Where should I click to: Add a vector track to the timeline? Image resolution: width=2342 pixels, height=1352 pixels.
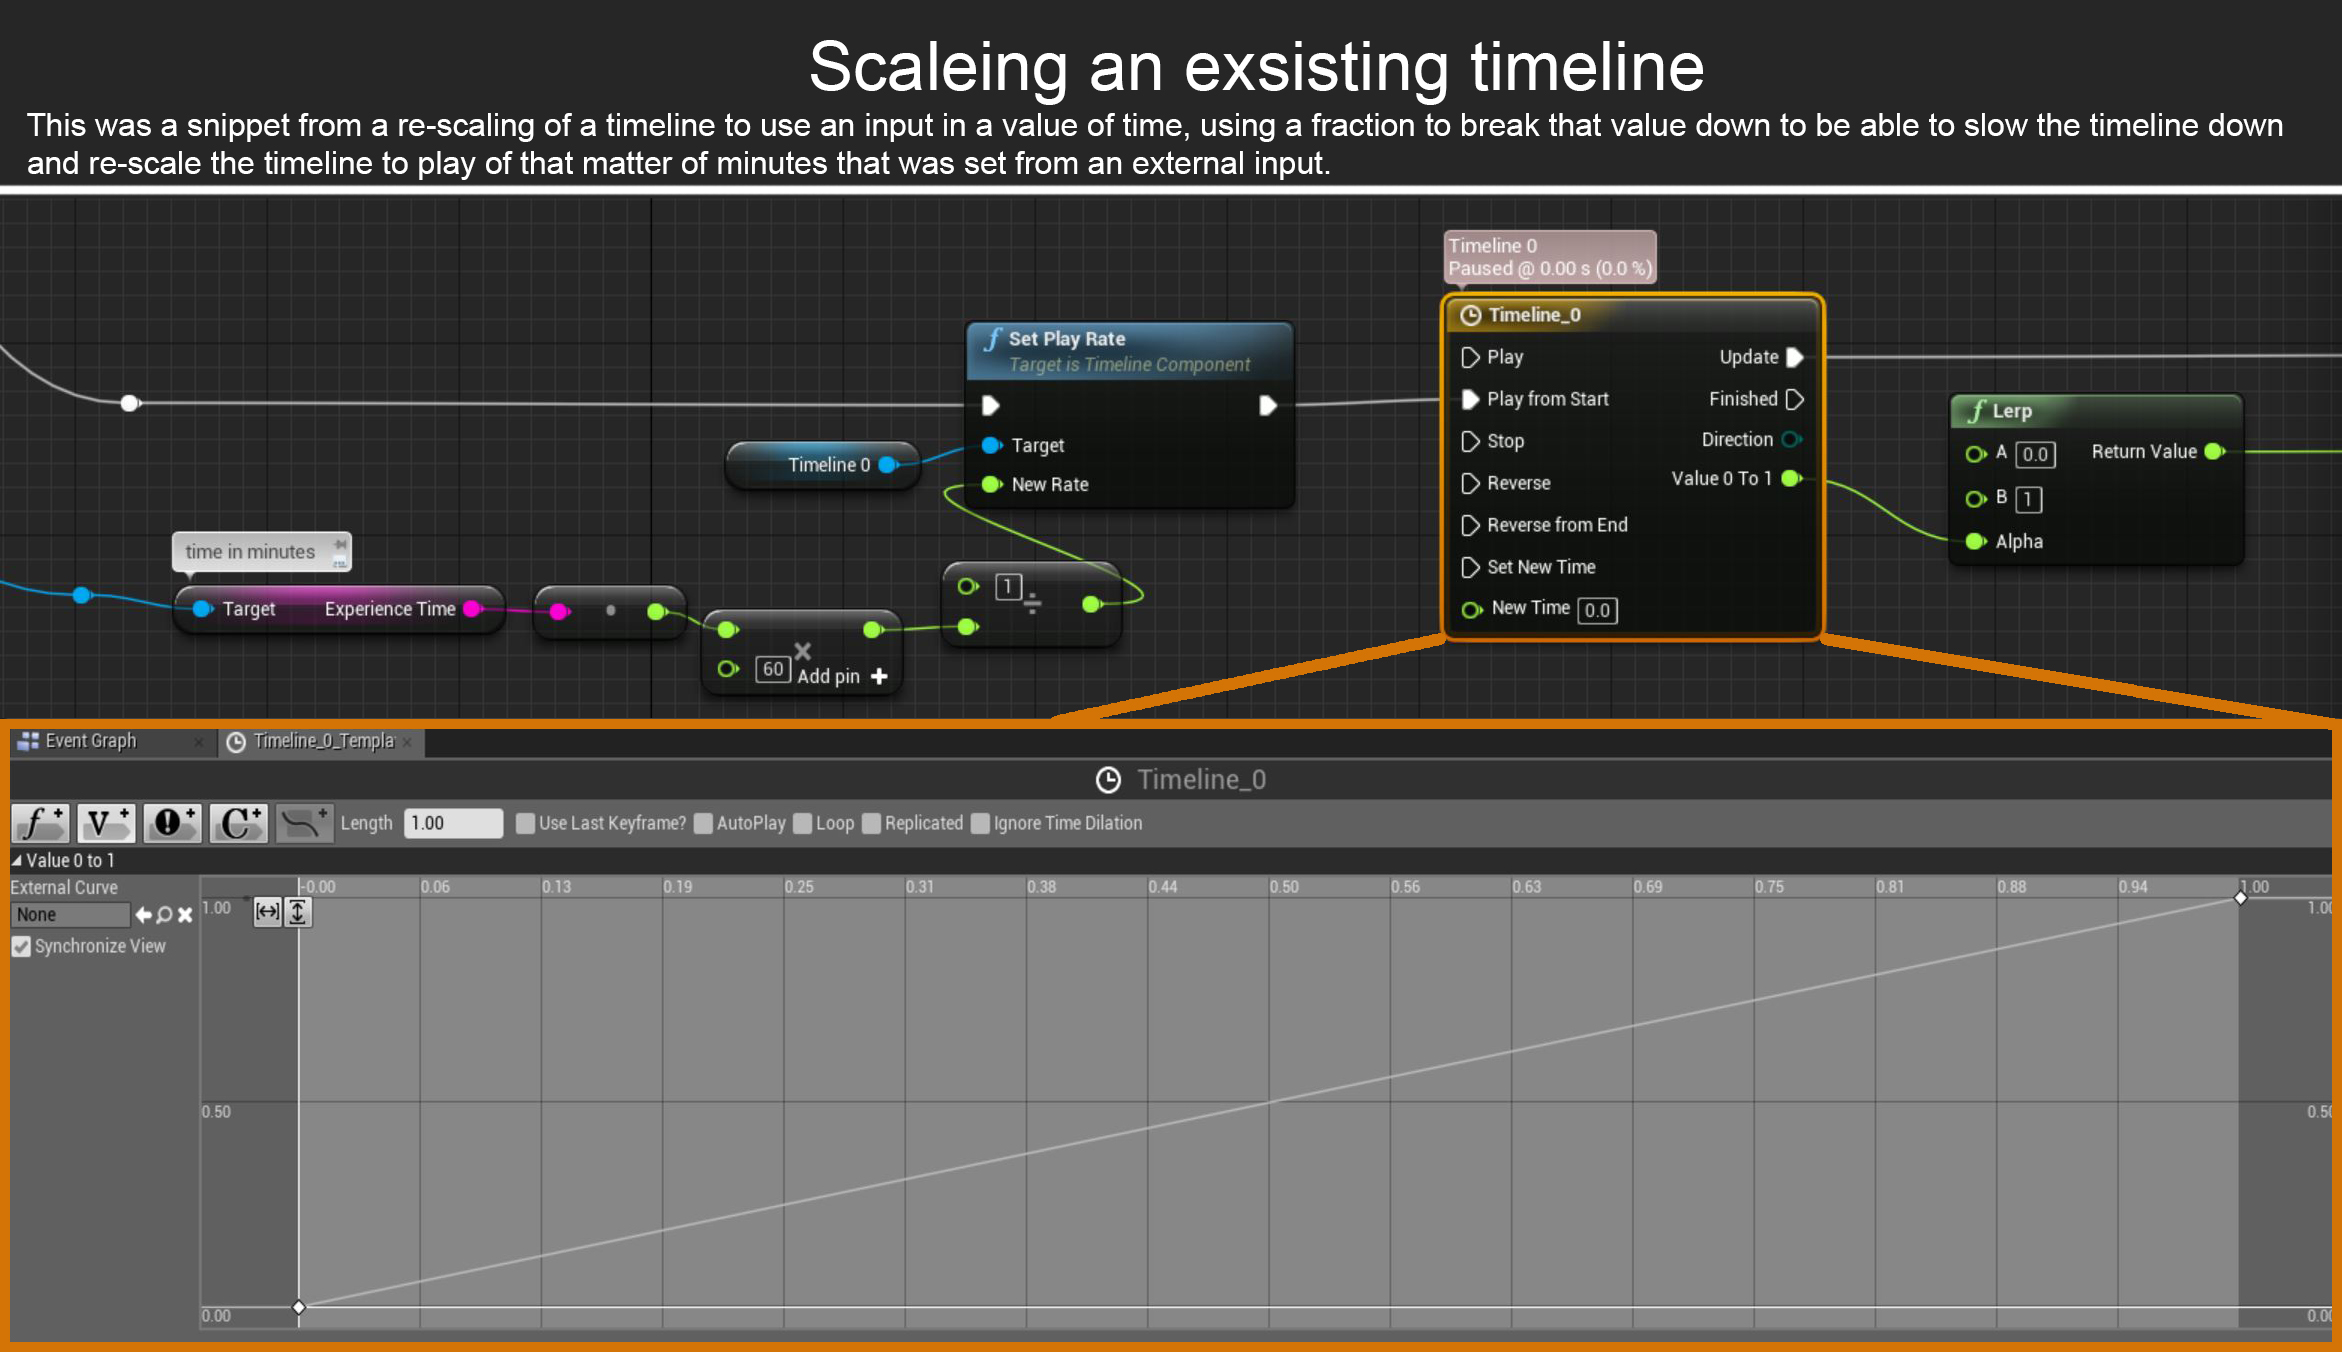[106, 823]
